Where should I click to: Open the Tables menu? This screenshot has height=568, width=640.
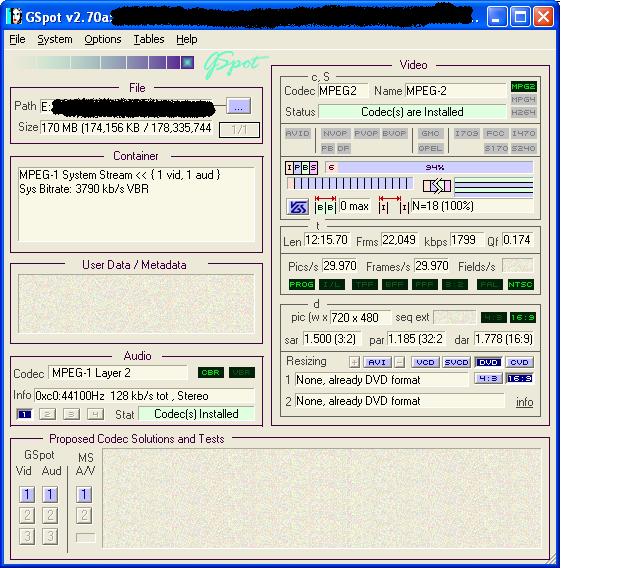tap(149, 39)
